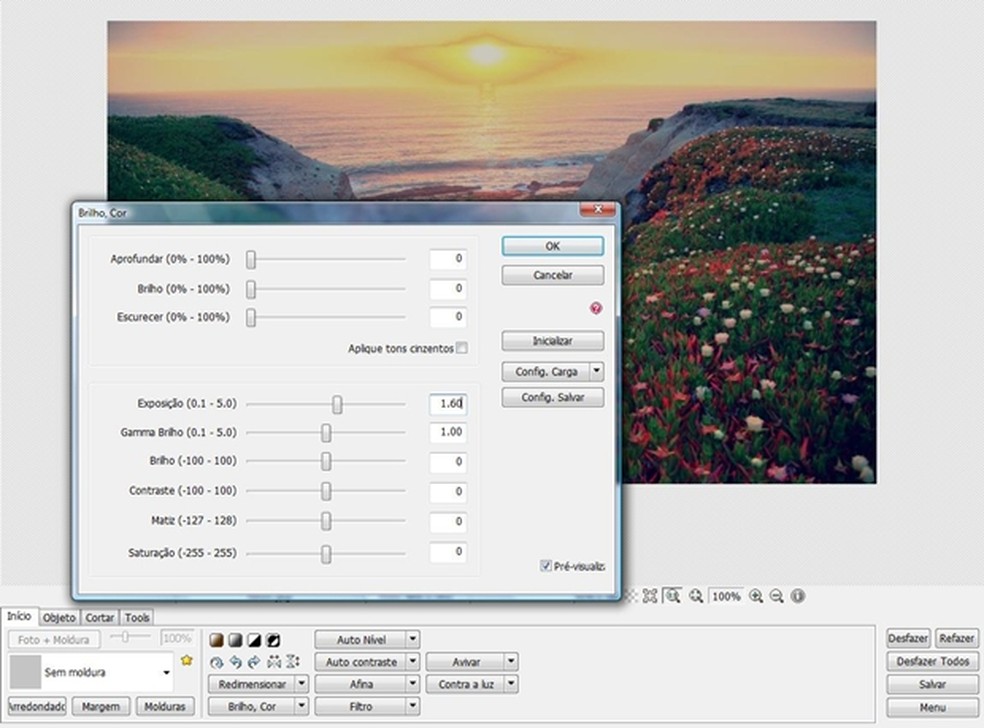Click the zoom in magnifier icon
Image resolution: width=984 pixels, height=728 pixels.
pos(756,596)
